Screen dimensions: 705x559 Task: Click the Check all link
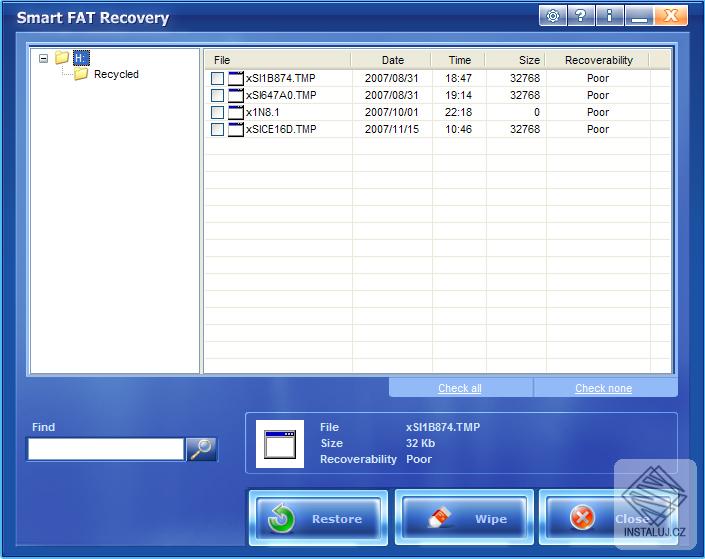(460, 388)
